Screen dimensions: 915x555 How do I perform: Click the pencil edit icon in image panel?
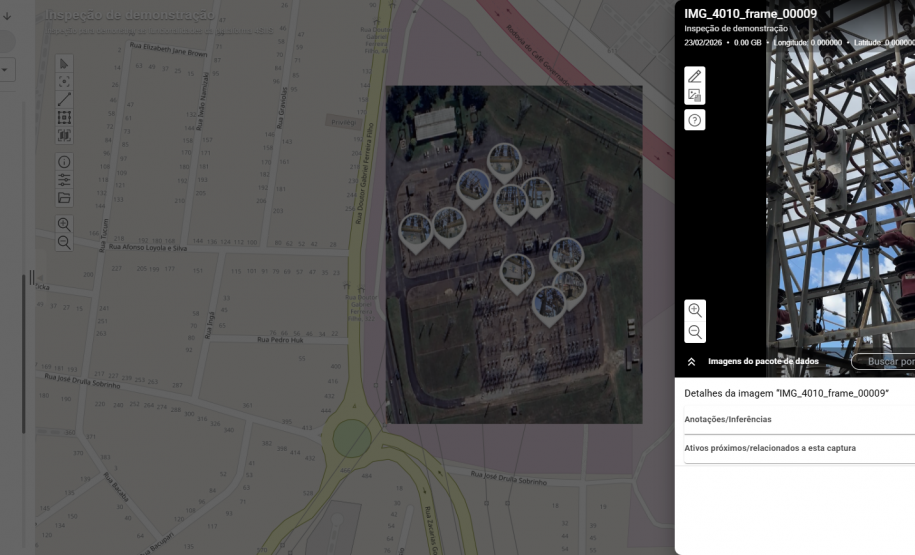click(x=695, y=76)
